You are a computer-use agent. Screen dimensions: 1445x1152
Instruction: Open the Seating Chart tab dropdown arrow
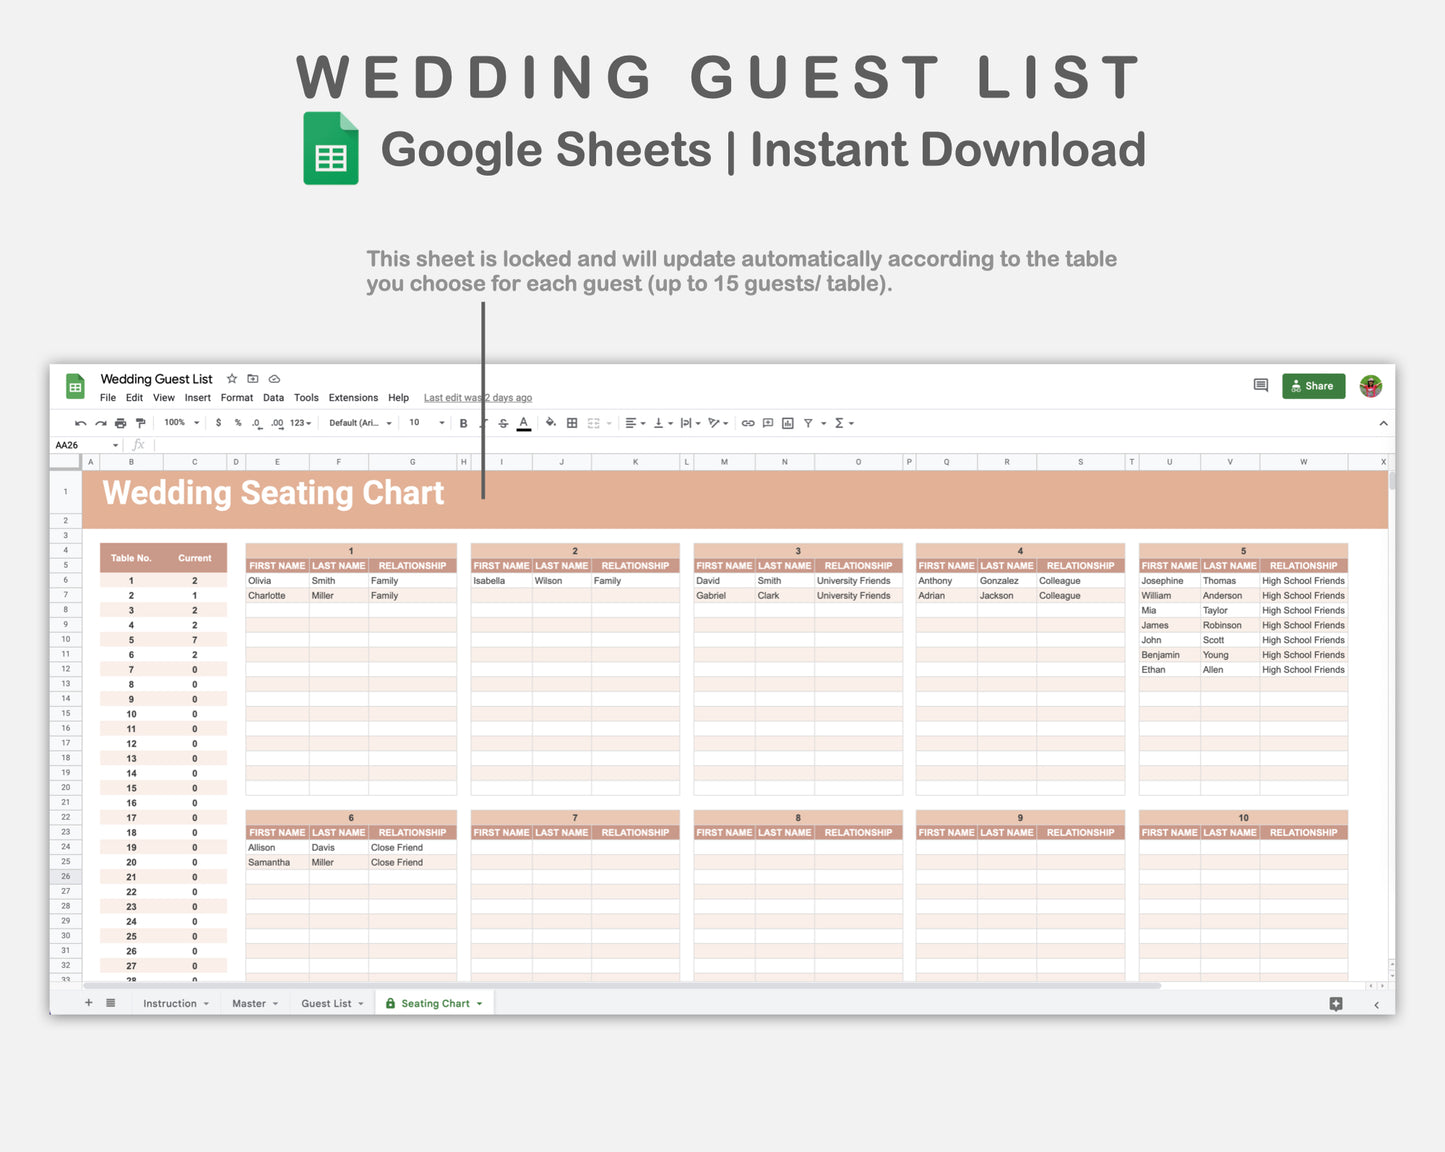point(477,1003)
